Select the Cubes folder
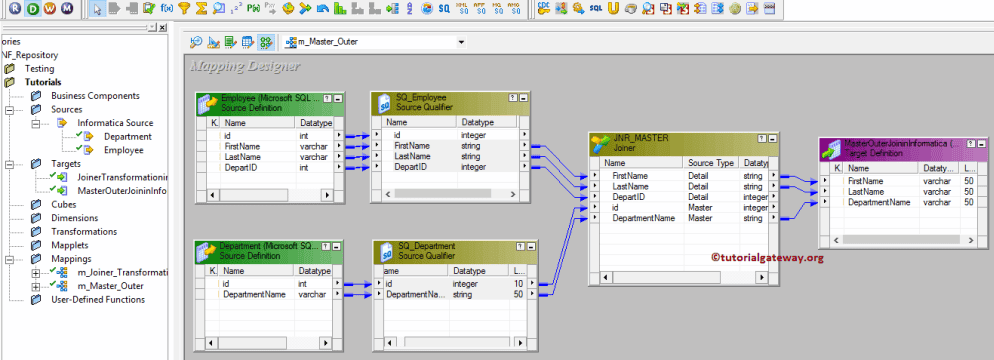994x360 pixels. pos(63,205)
